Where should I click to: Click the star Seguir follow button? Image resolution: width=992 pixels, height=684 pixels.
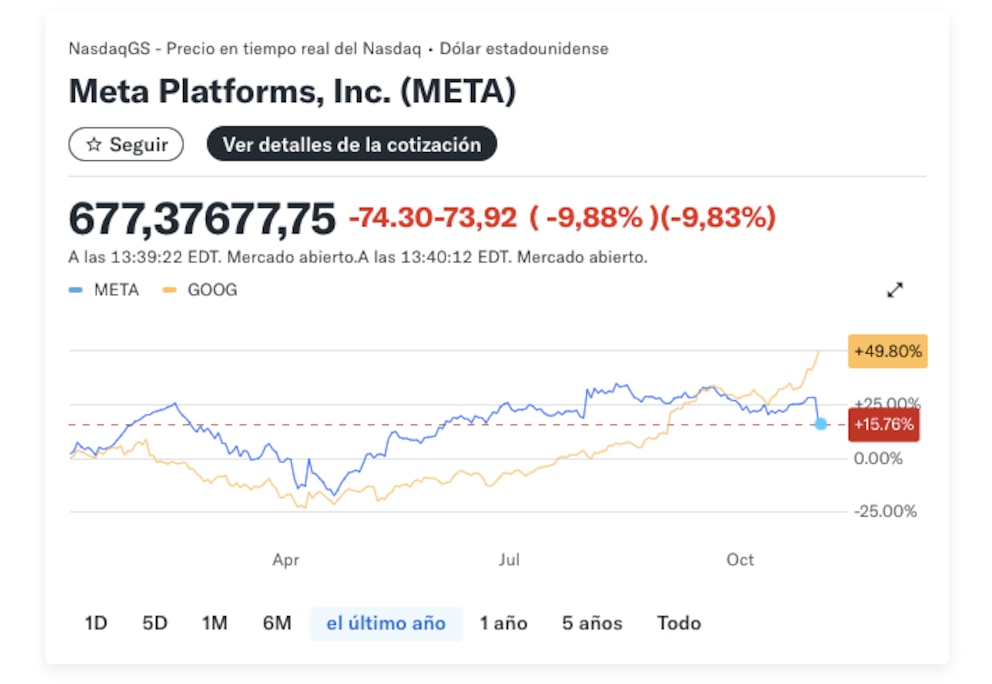point(126,144)
